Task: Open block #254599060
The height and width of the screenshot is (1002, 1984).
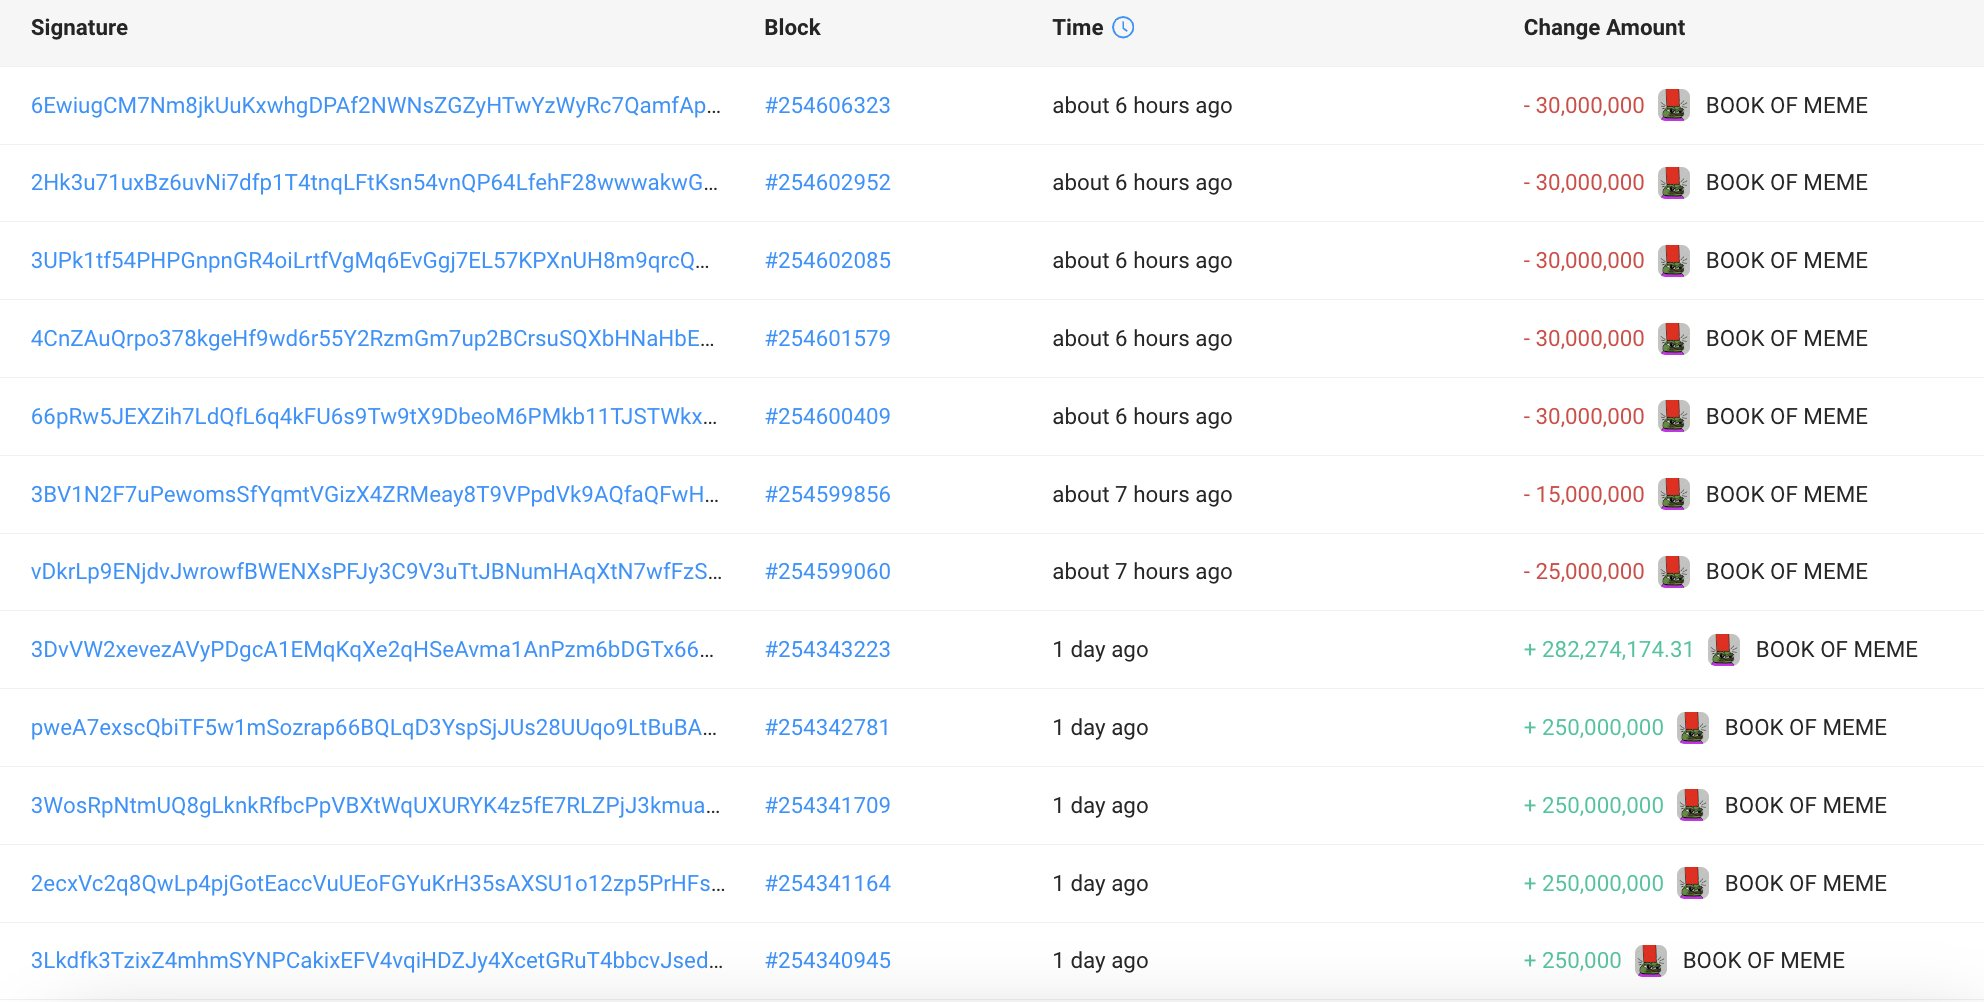Action: click(x=828, y=572)
